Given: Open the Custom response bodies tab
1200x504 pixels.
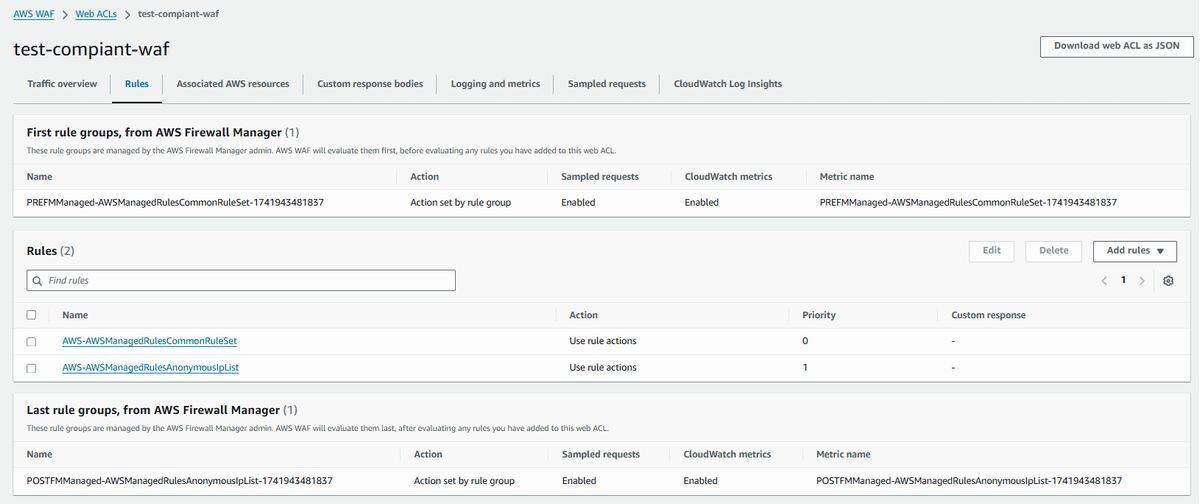Looking at the screenshot, I should click(x=370, y=84).
